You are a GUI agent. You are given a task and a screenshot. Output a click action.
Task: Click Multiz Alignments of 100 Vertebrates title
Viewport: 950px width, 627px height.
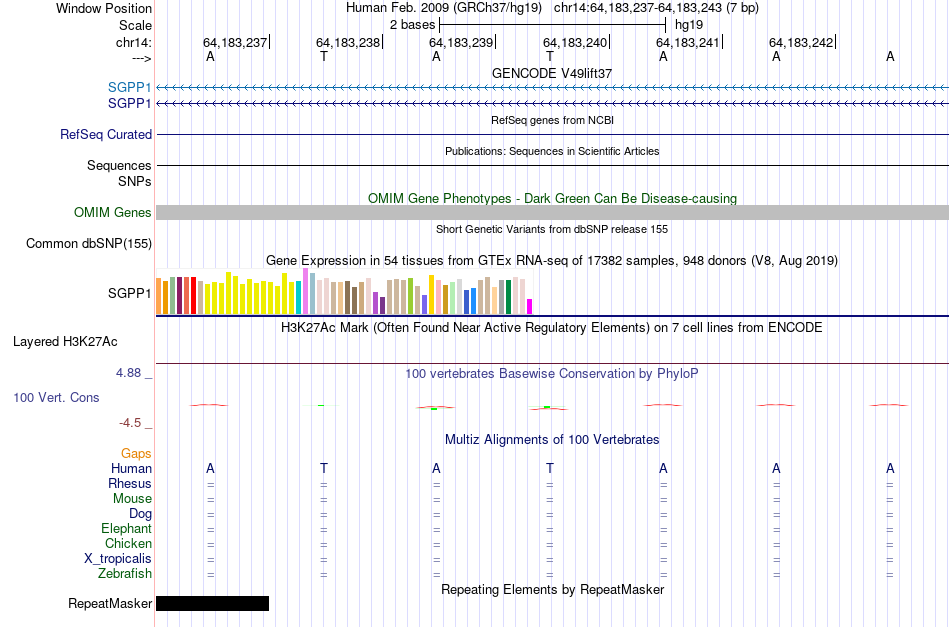click(552, 439)
